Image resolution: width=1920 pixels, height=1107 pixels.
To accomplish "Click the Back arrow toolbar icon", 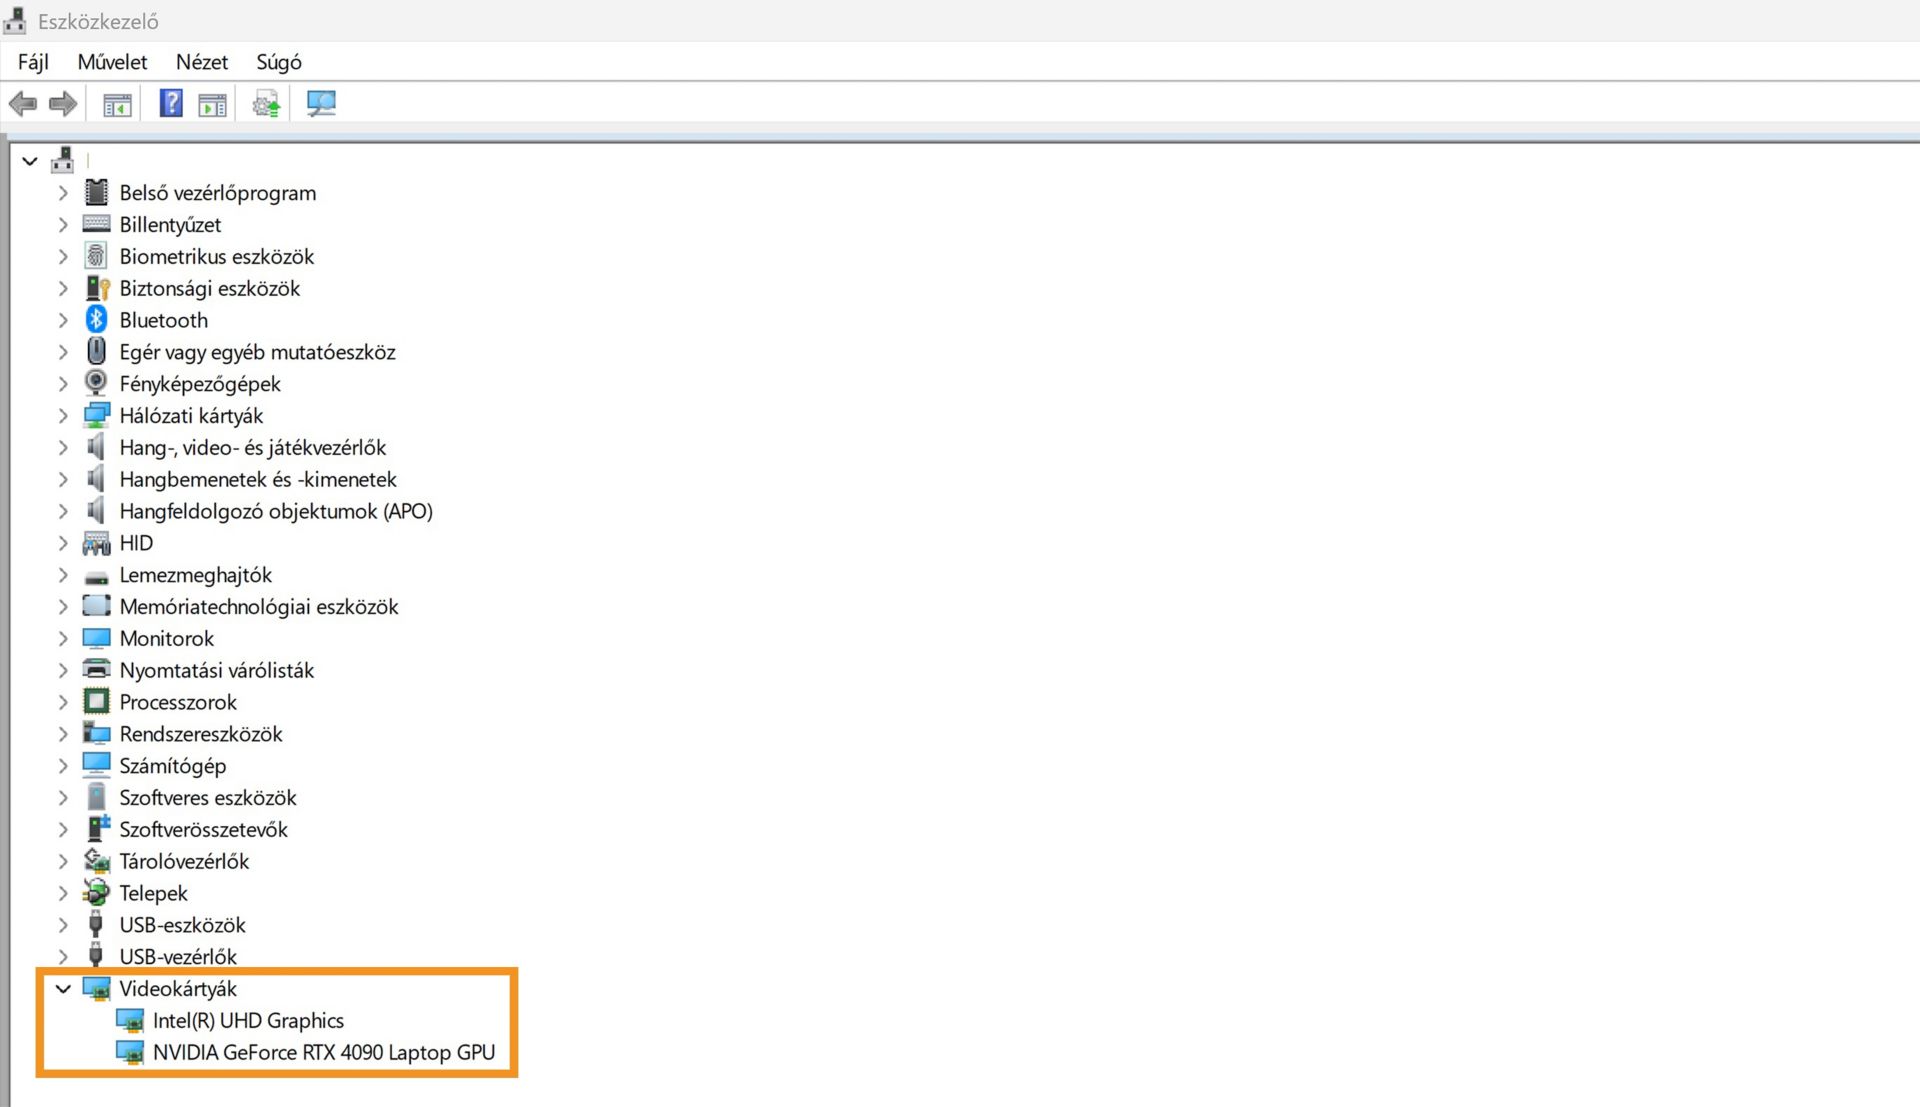I will coord(22,104).
